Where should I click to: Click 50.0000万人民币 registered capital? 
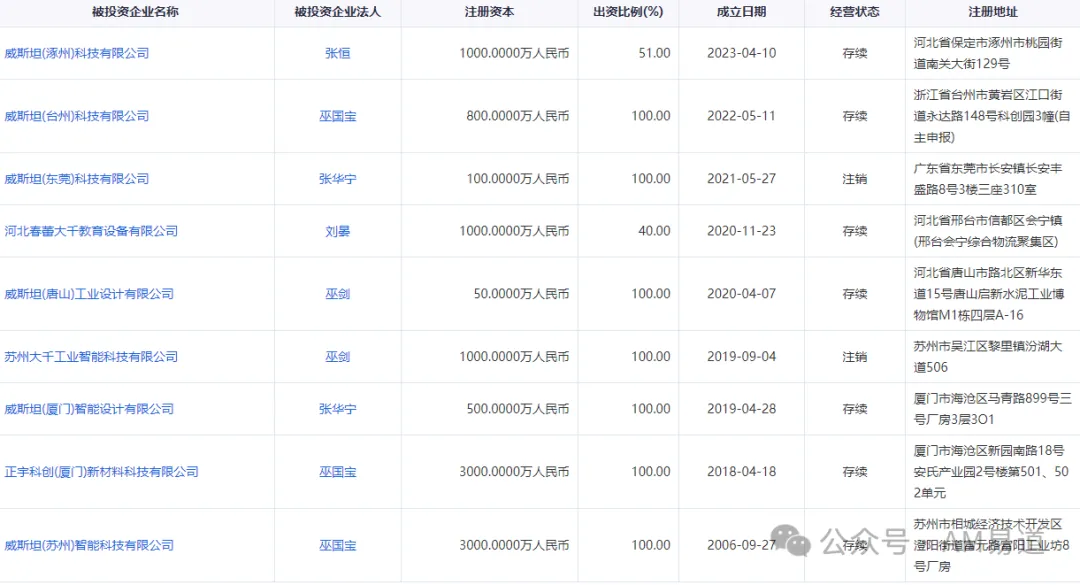click(x=521, y=294)
